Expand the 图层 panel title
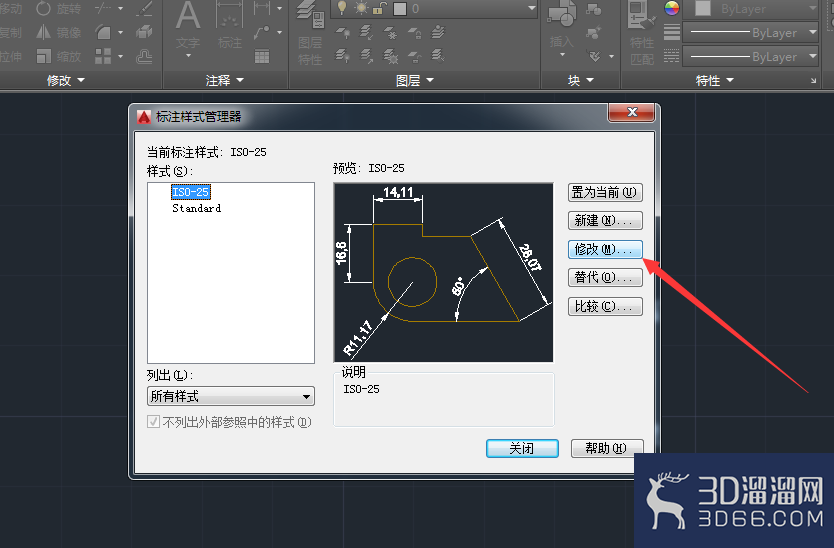The height and width of the screenshot is (548, 834). coord(414,80)
